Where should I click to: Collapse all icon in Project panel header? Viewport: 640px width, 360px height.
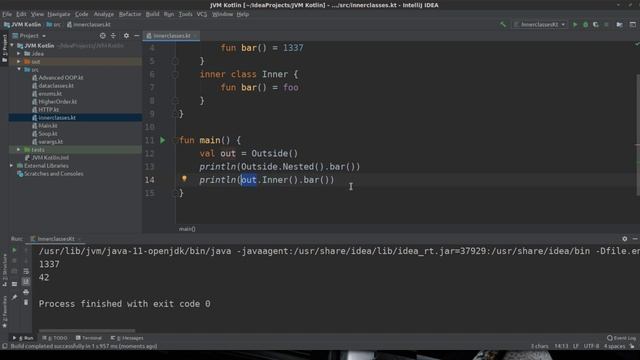point(113,36)
